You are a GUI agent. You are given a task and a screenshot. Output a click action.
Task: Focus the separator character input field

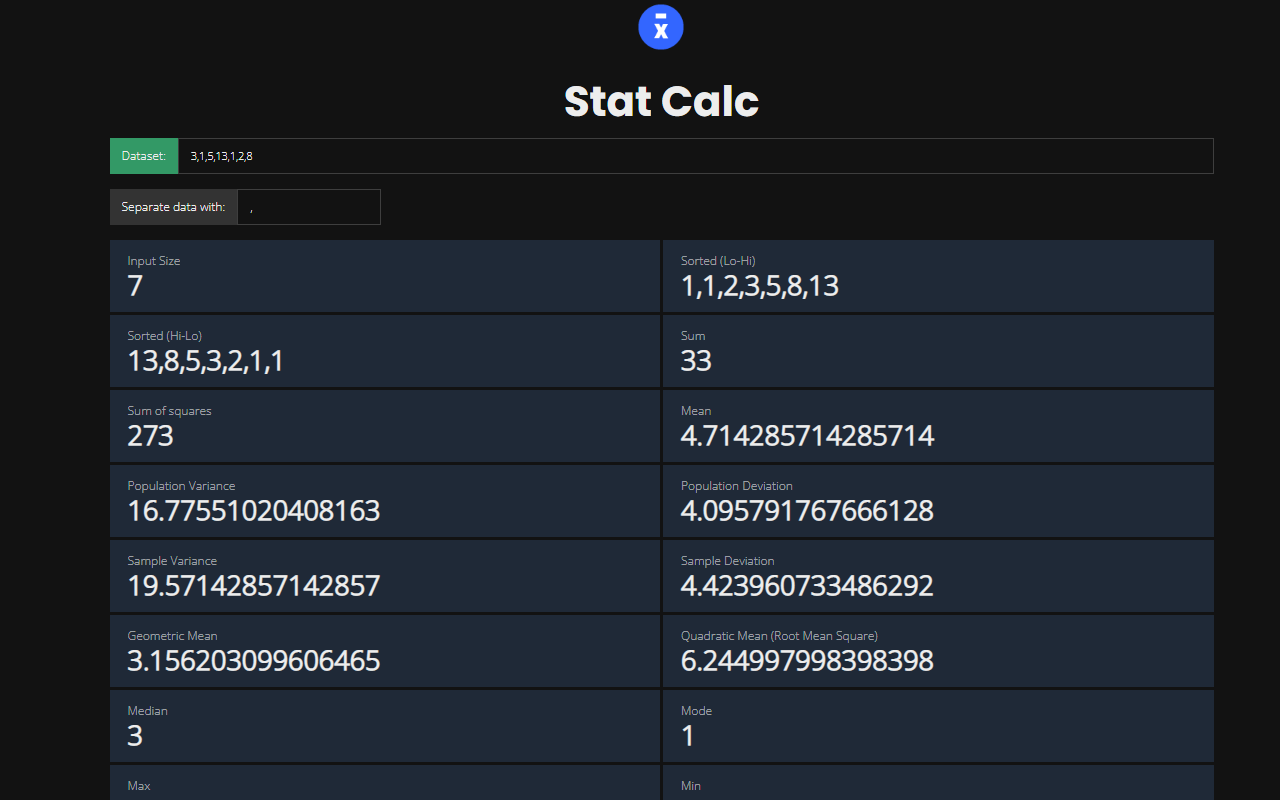click(x=309, y=207)
